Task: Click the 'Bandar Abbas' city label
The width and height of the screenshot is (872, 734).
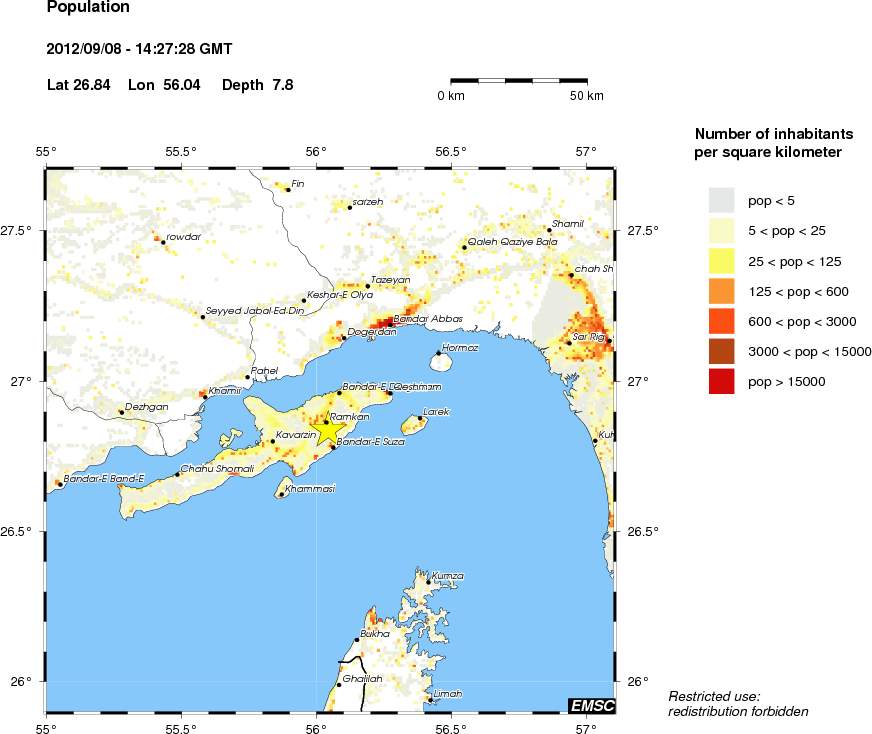Action: [428, 319]
